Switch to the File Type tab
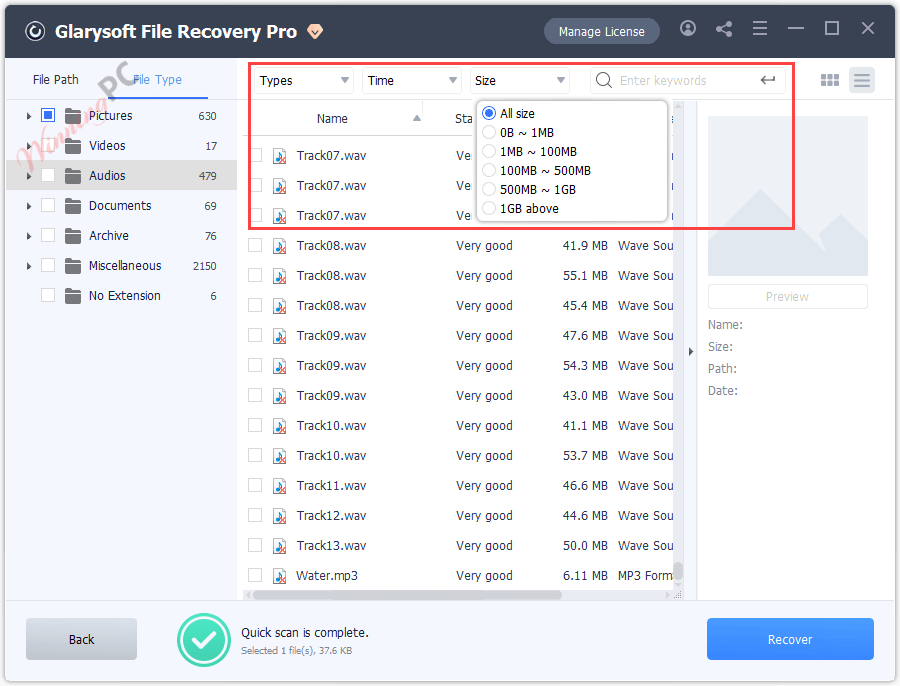Screen dimensions: 900x686 coord(157,80)
